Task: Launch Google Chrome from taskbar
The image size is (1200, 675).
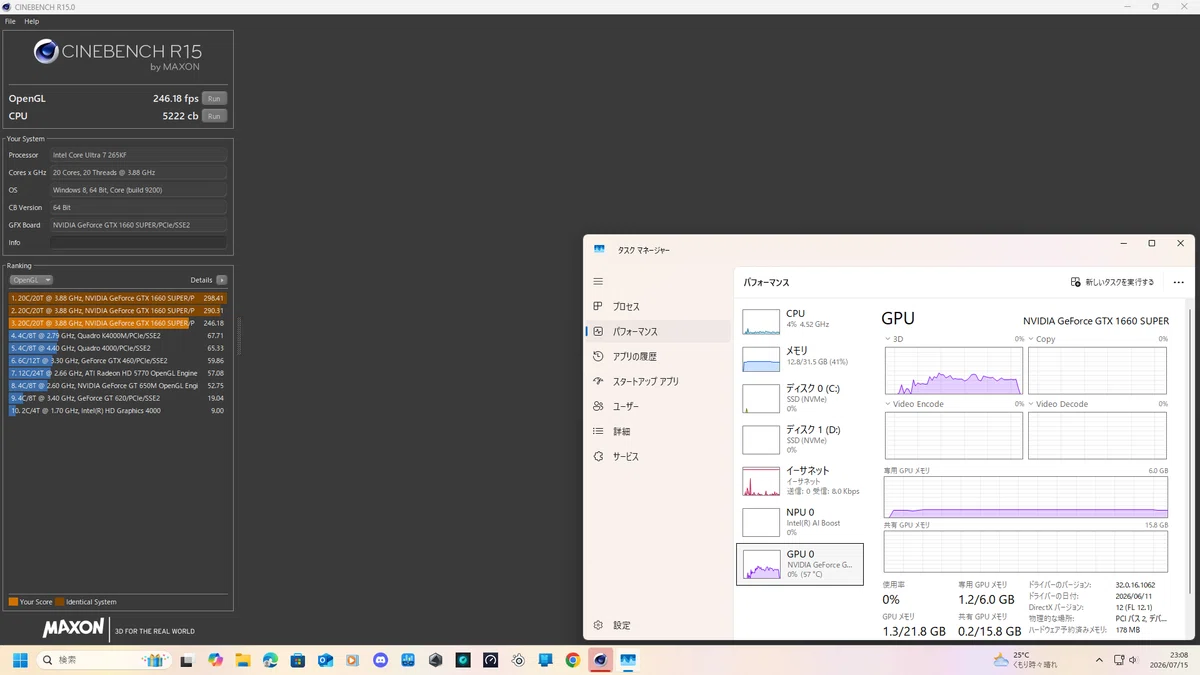Action: tap(572, 660)
